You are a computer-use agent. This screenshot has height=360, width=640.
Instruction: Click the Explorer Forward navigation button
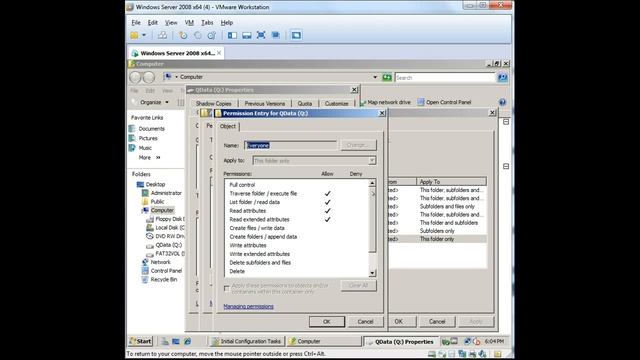pos(149,77)
